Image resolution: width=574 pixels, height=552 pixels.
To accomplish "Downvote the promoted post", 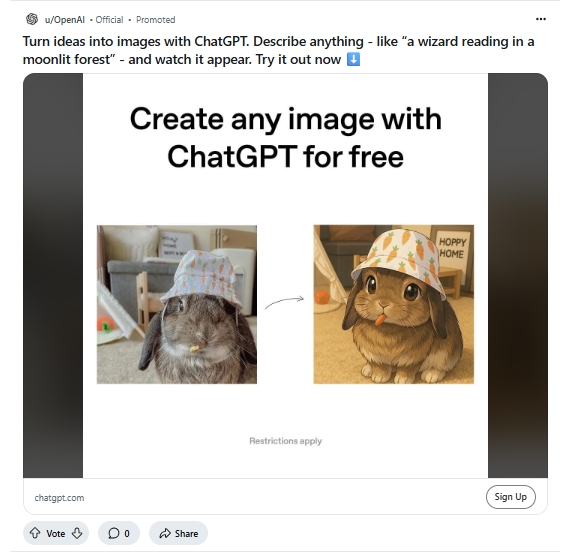I will pos(77,533).
